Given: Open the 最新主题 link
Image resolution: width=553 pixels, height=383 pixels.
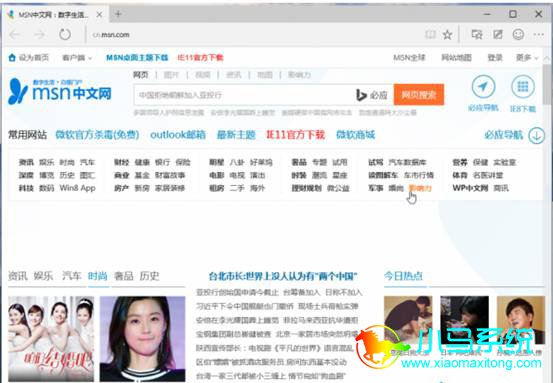Looking at the screenshot, I should [236, 135].
